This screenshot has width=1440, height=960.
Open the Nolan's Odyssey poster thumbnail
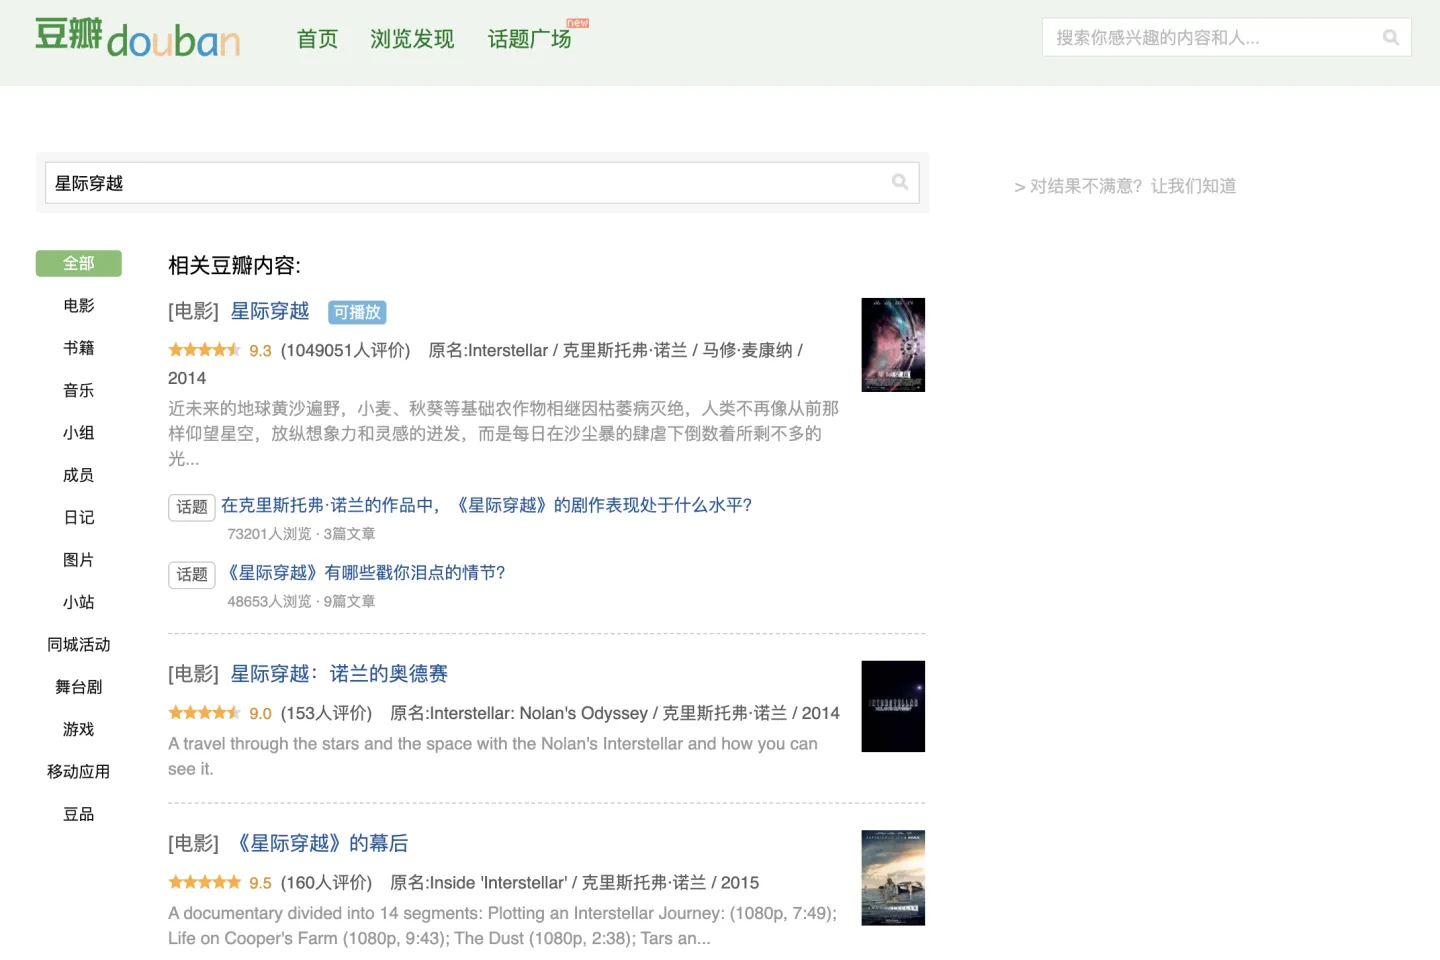[x=893, y=706]
